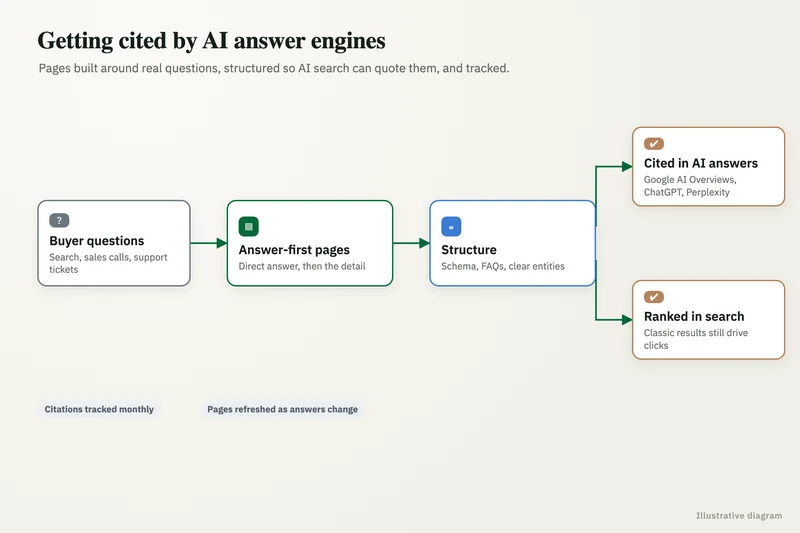The image size is (800, 533).
Task: Click the 'Illustrative diagram' caption
Action: 739,516
